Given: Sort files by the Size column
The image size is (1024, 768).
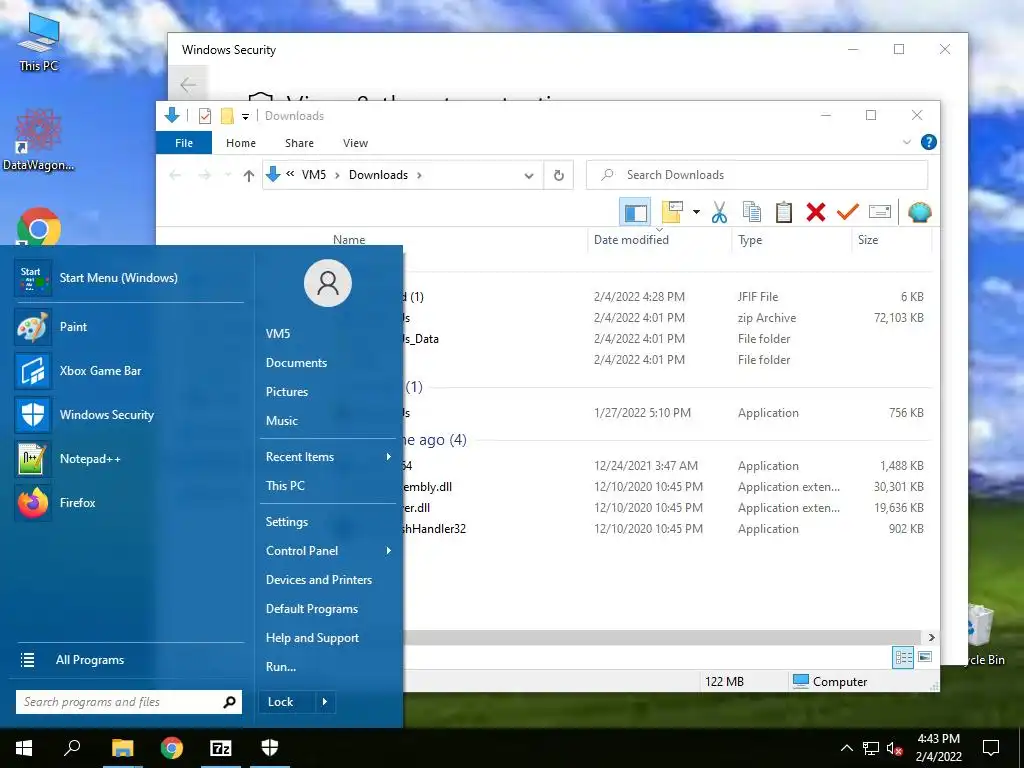Looking at the screenshot, I should click(867, 240).
